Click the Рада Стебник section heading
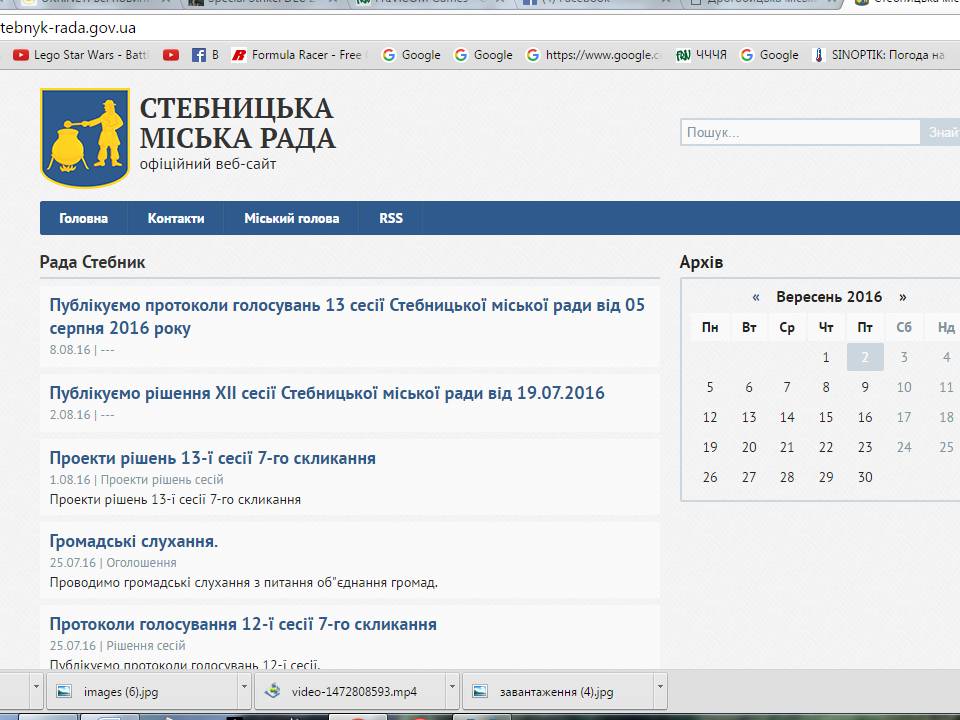 coord(92,262)
